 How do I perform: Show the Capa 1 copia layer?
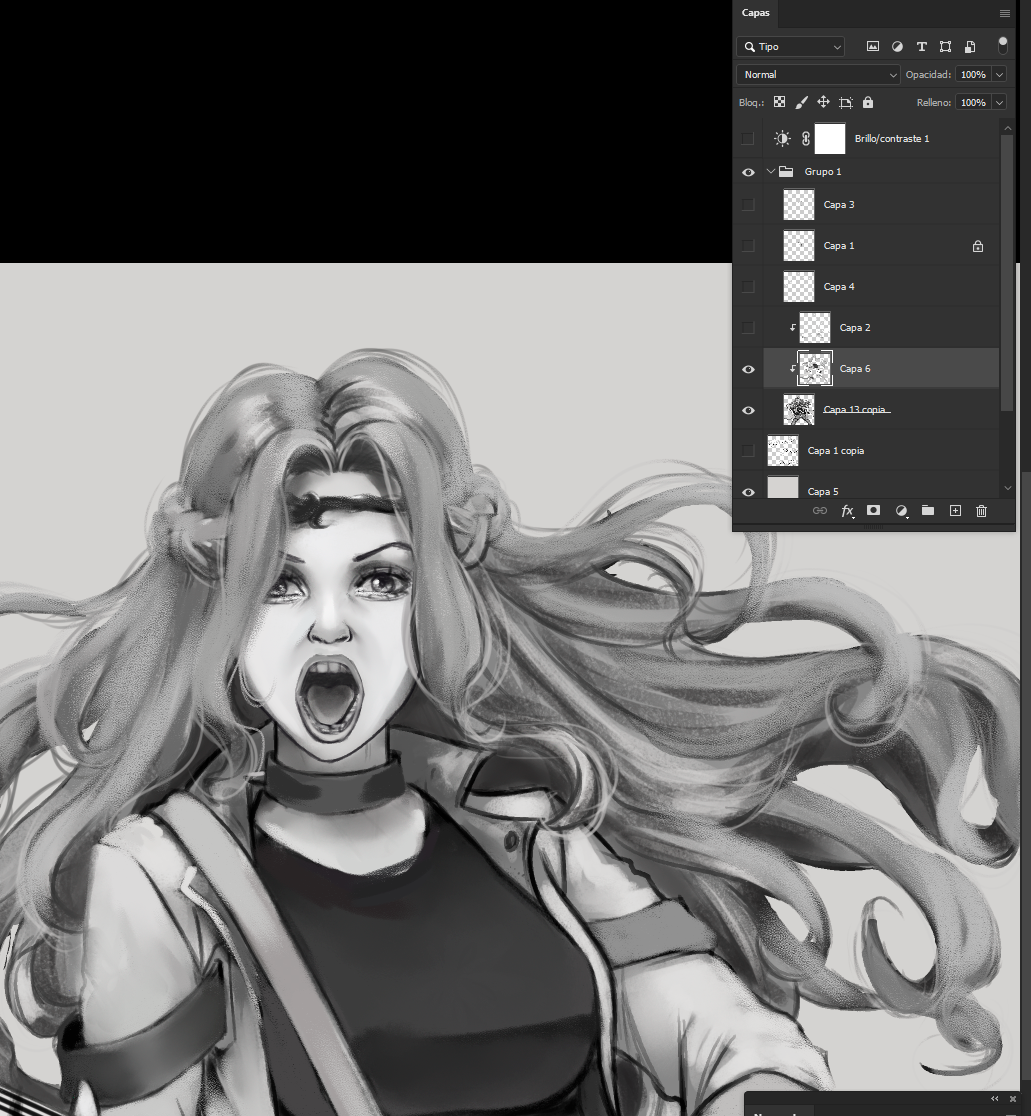pyautogui.click(x=748, y=451)
